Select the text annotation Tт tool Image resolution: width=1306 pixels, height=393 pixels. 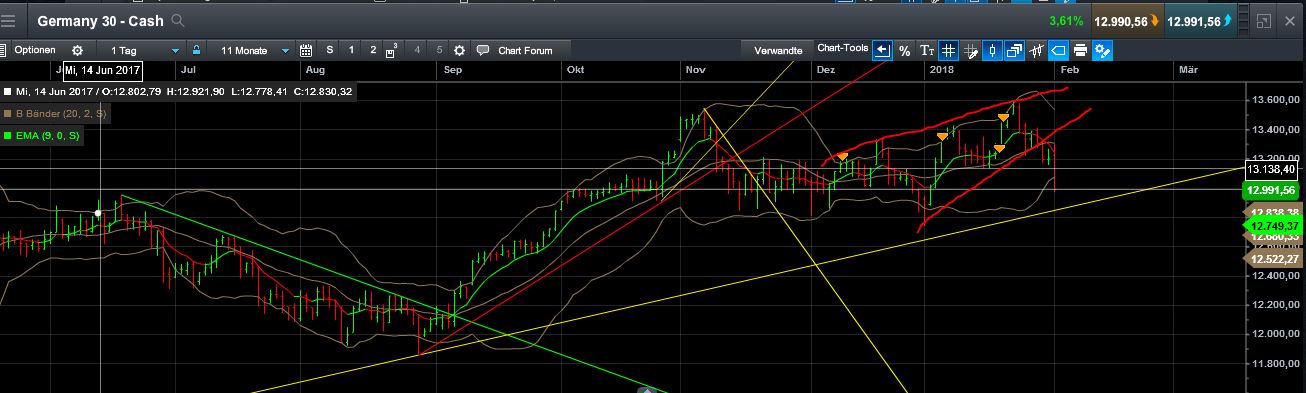pos(926,50)
